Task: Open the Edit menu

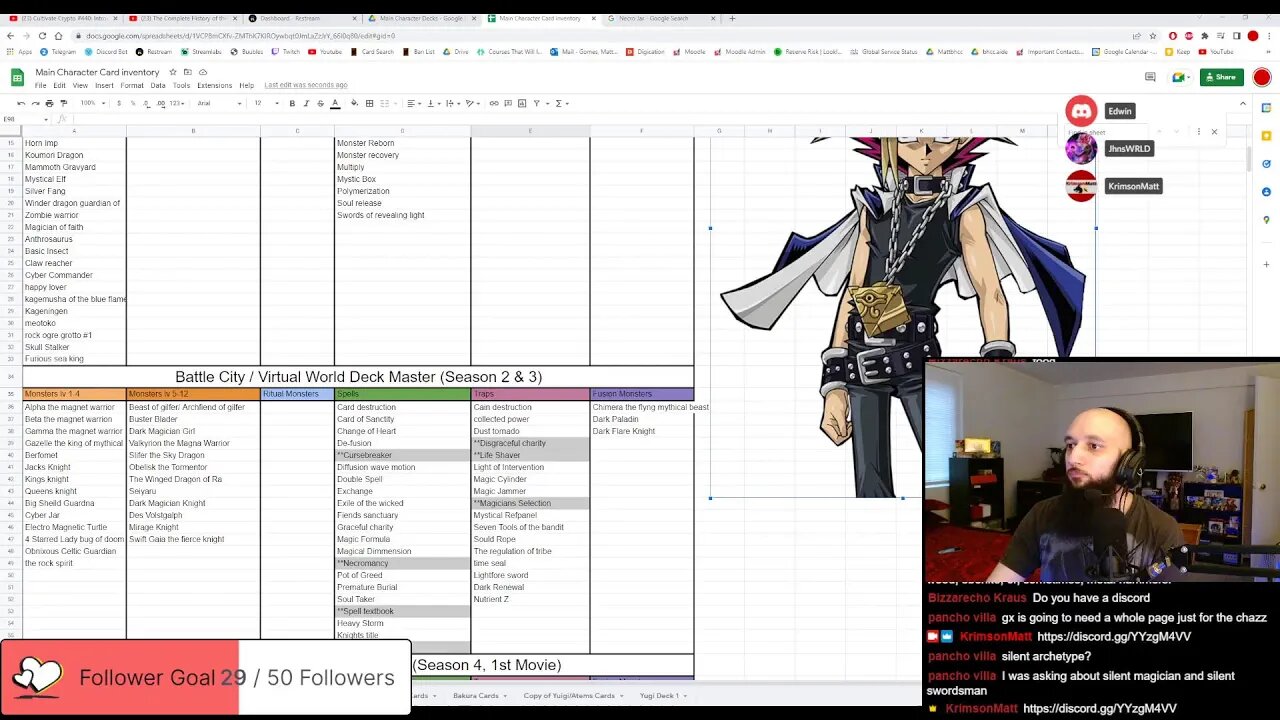Action: 59,85
